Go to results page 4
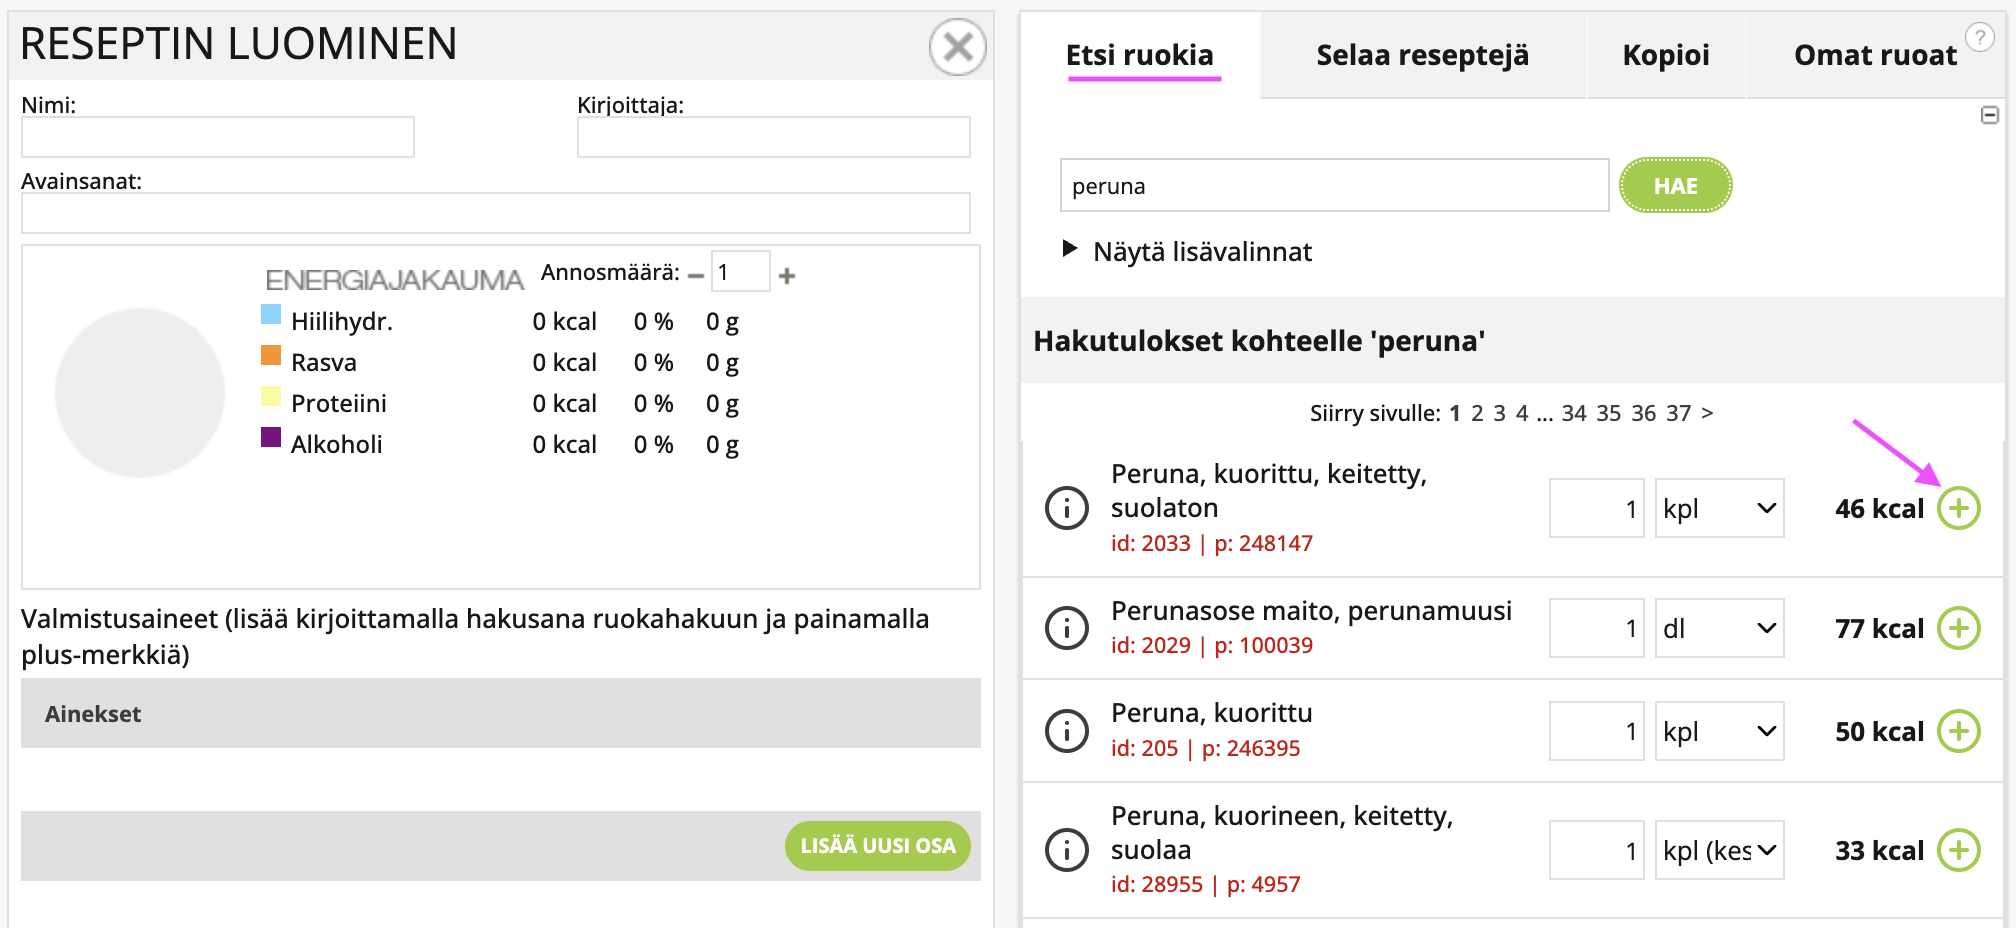The height and width of the screenshot is (928, 2016). pyautogui.click(x=1520, y=413)
